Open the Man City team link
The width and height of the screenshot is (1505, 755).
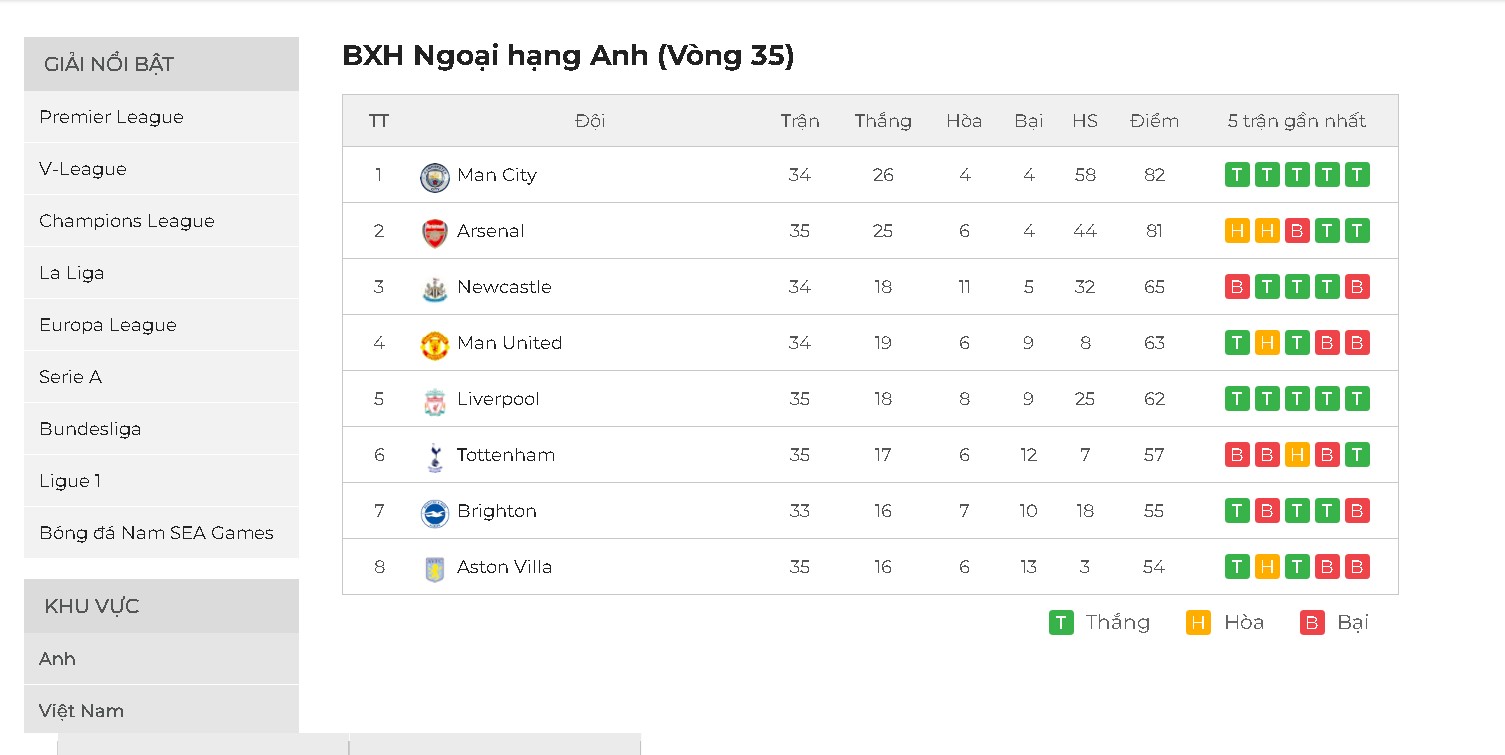497,175
